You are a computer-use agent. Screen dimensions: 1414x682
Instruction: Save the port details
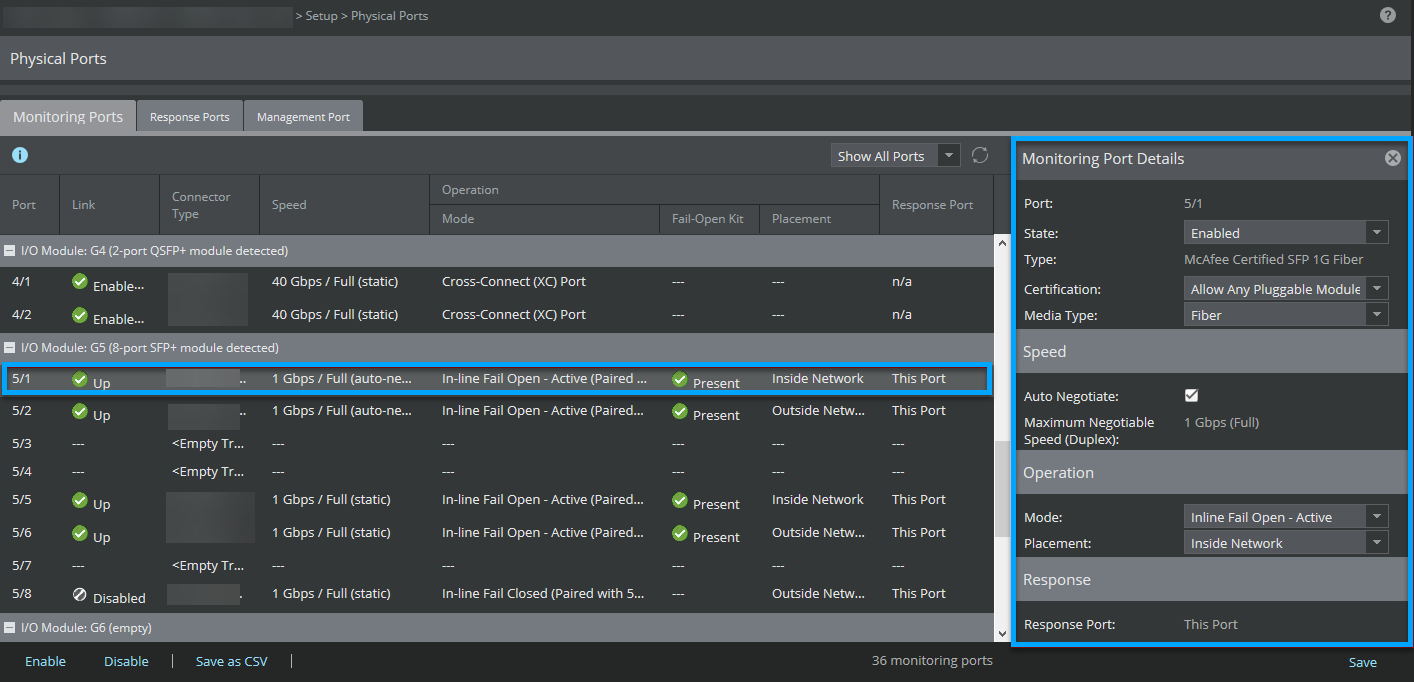1362,662
